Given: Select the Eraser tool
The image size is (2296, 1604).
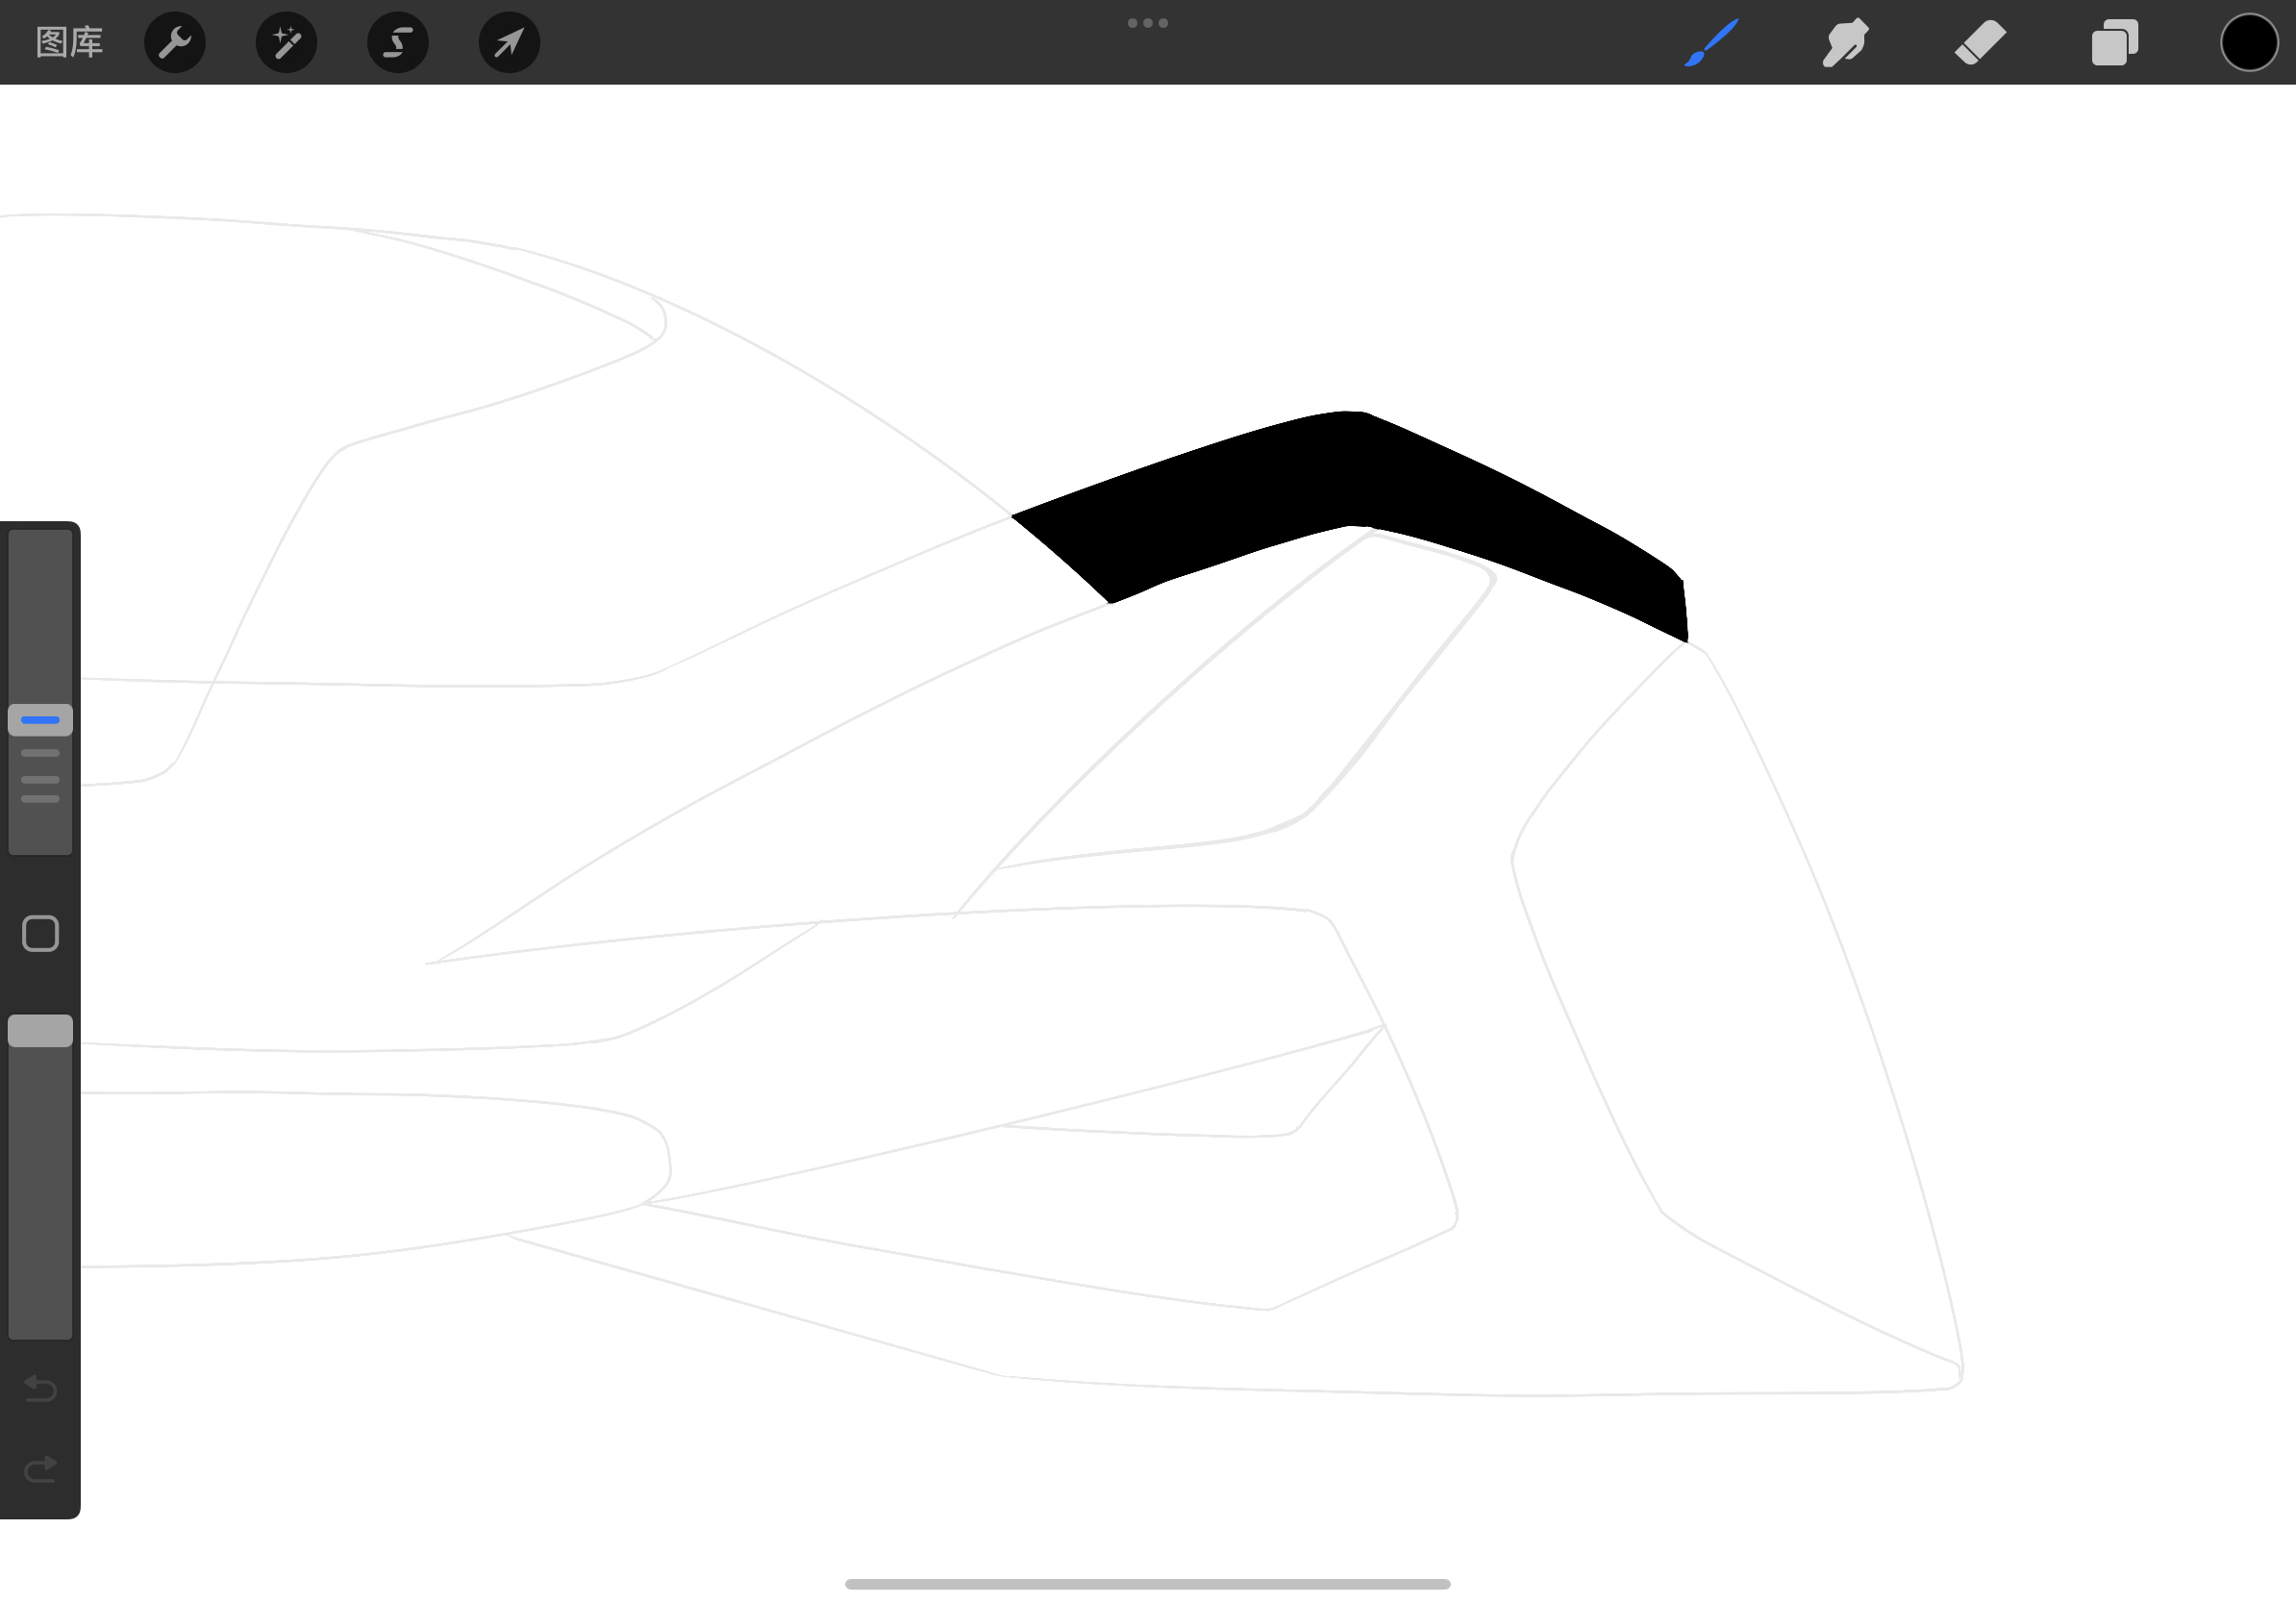Looking at the screenshot, I should (x=1981, y=42).
